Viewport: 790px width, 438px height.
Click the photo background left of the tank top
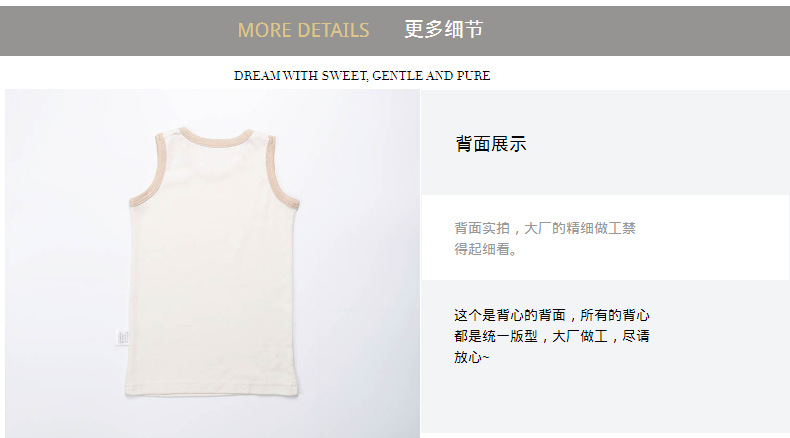pyautogui.click(x=63, y=262)
